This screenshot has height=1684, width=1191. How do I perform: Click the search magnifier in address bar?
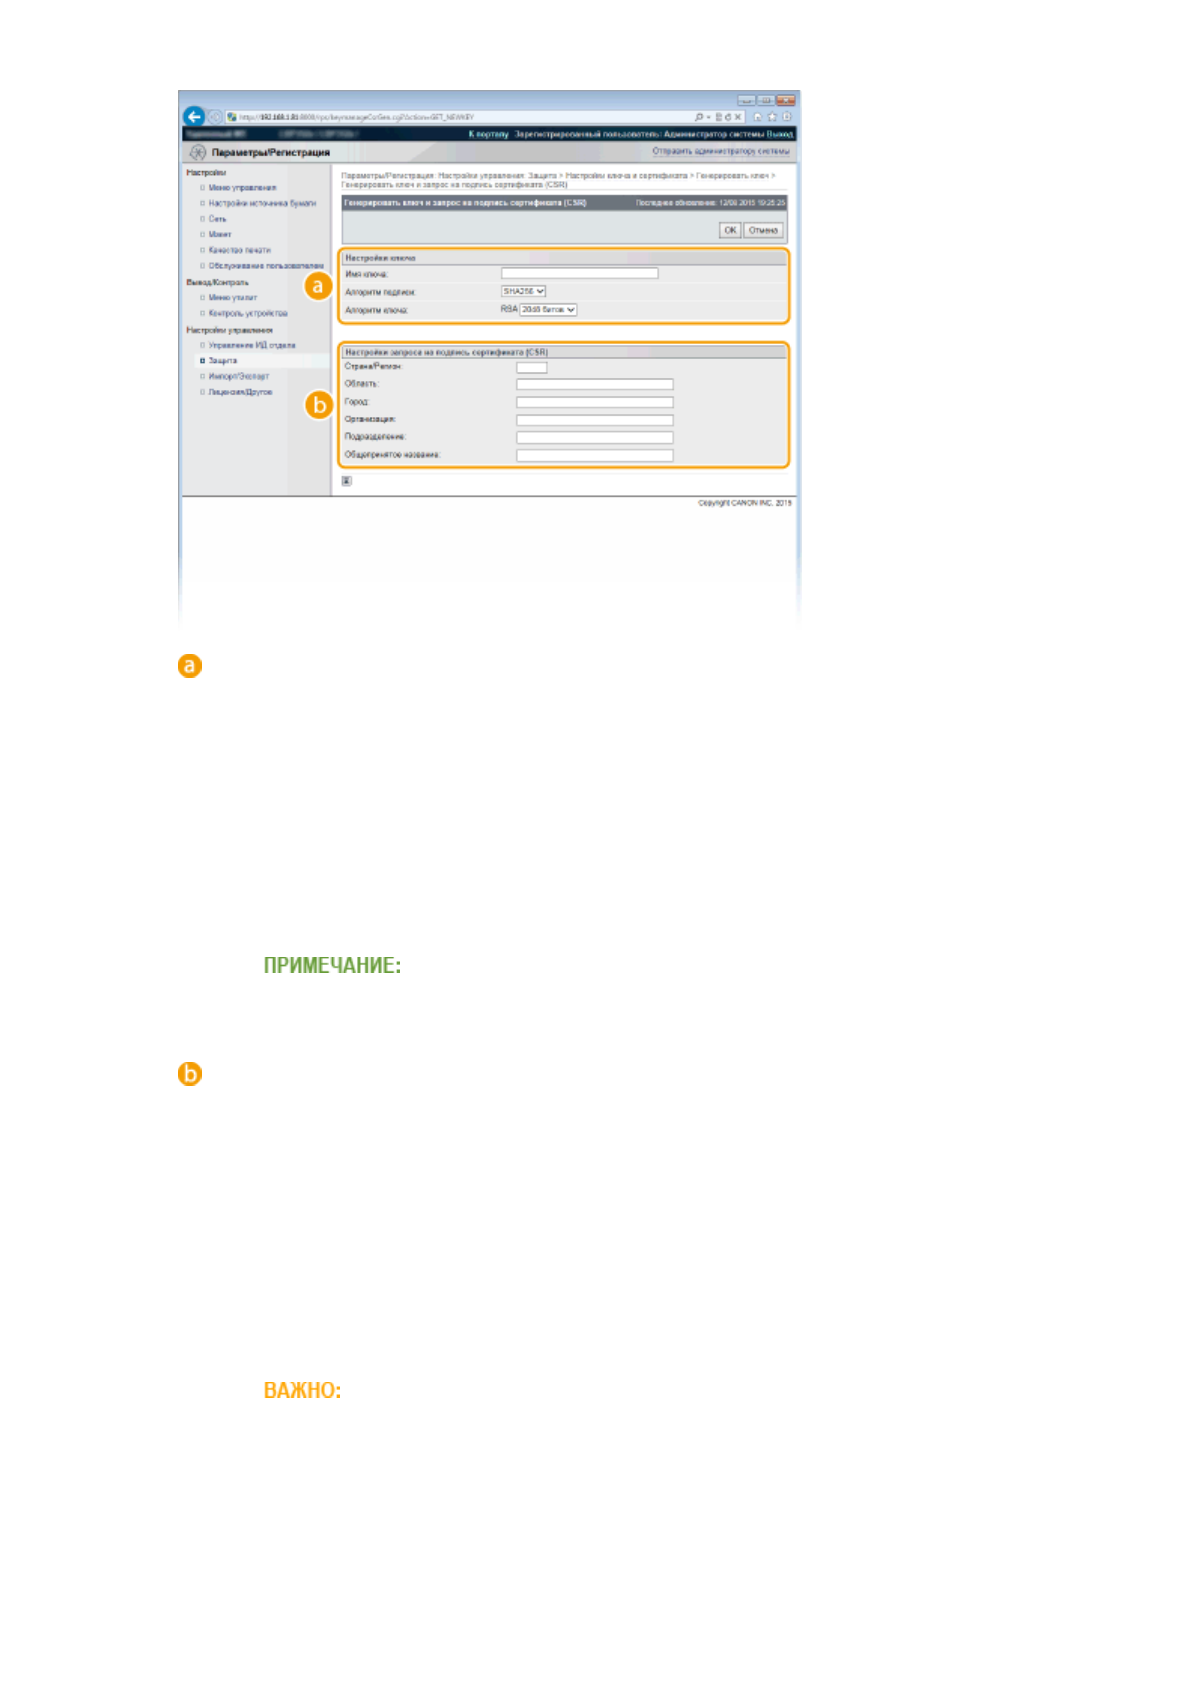(698, 117)
